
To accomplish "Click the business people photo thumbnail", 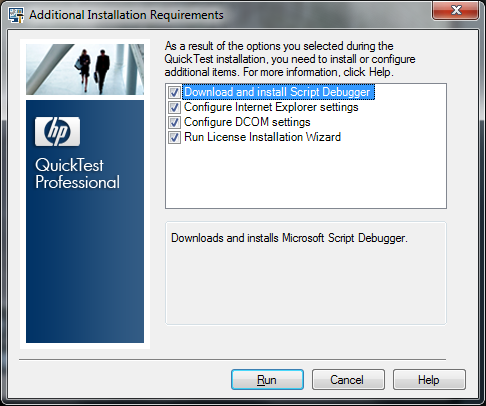I will click(x=85, y=69).
